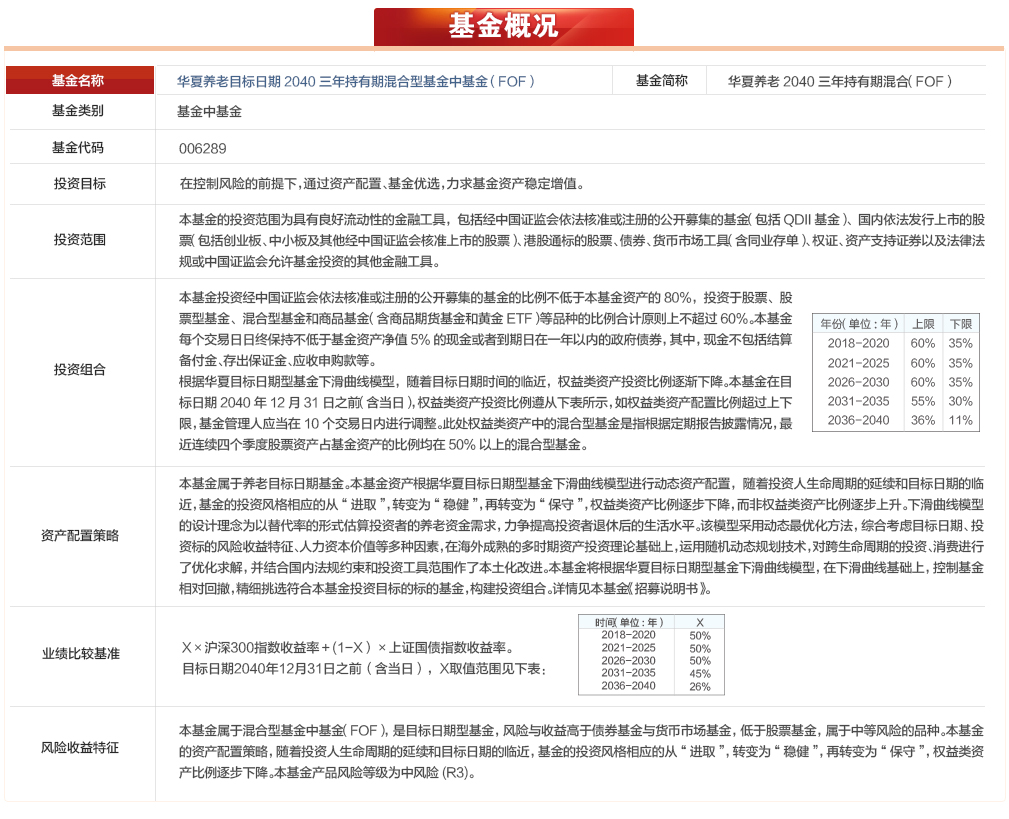
Task: Click the X column header in benchmark table
Action: (x=699, y=622)
